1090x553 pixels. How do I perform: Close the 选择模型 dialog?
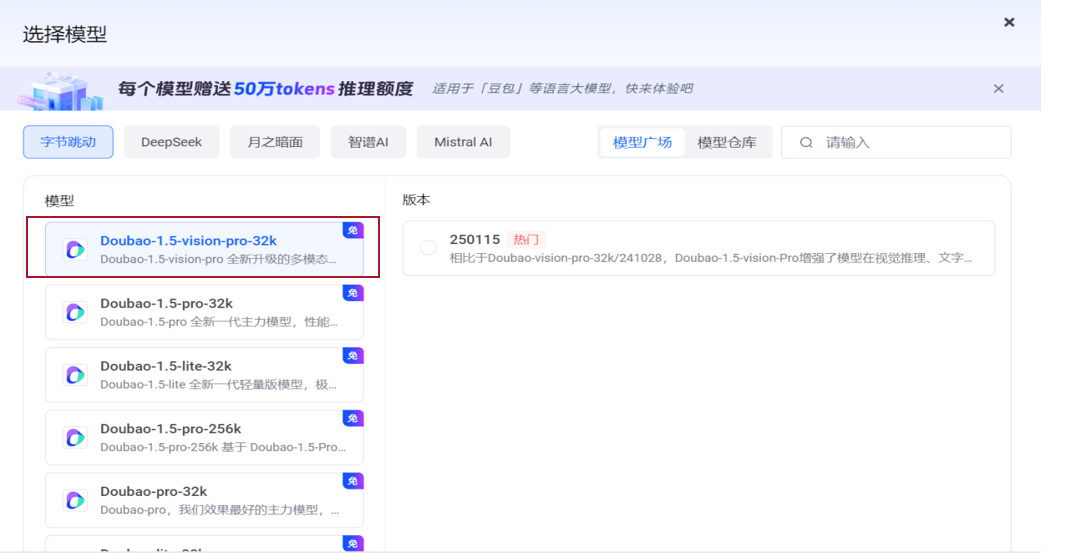click(x=1009, y=22)
